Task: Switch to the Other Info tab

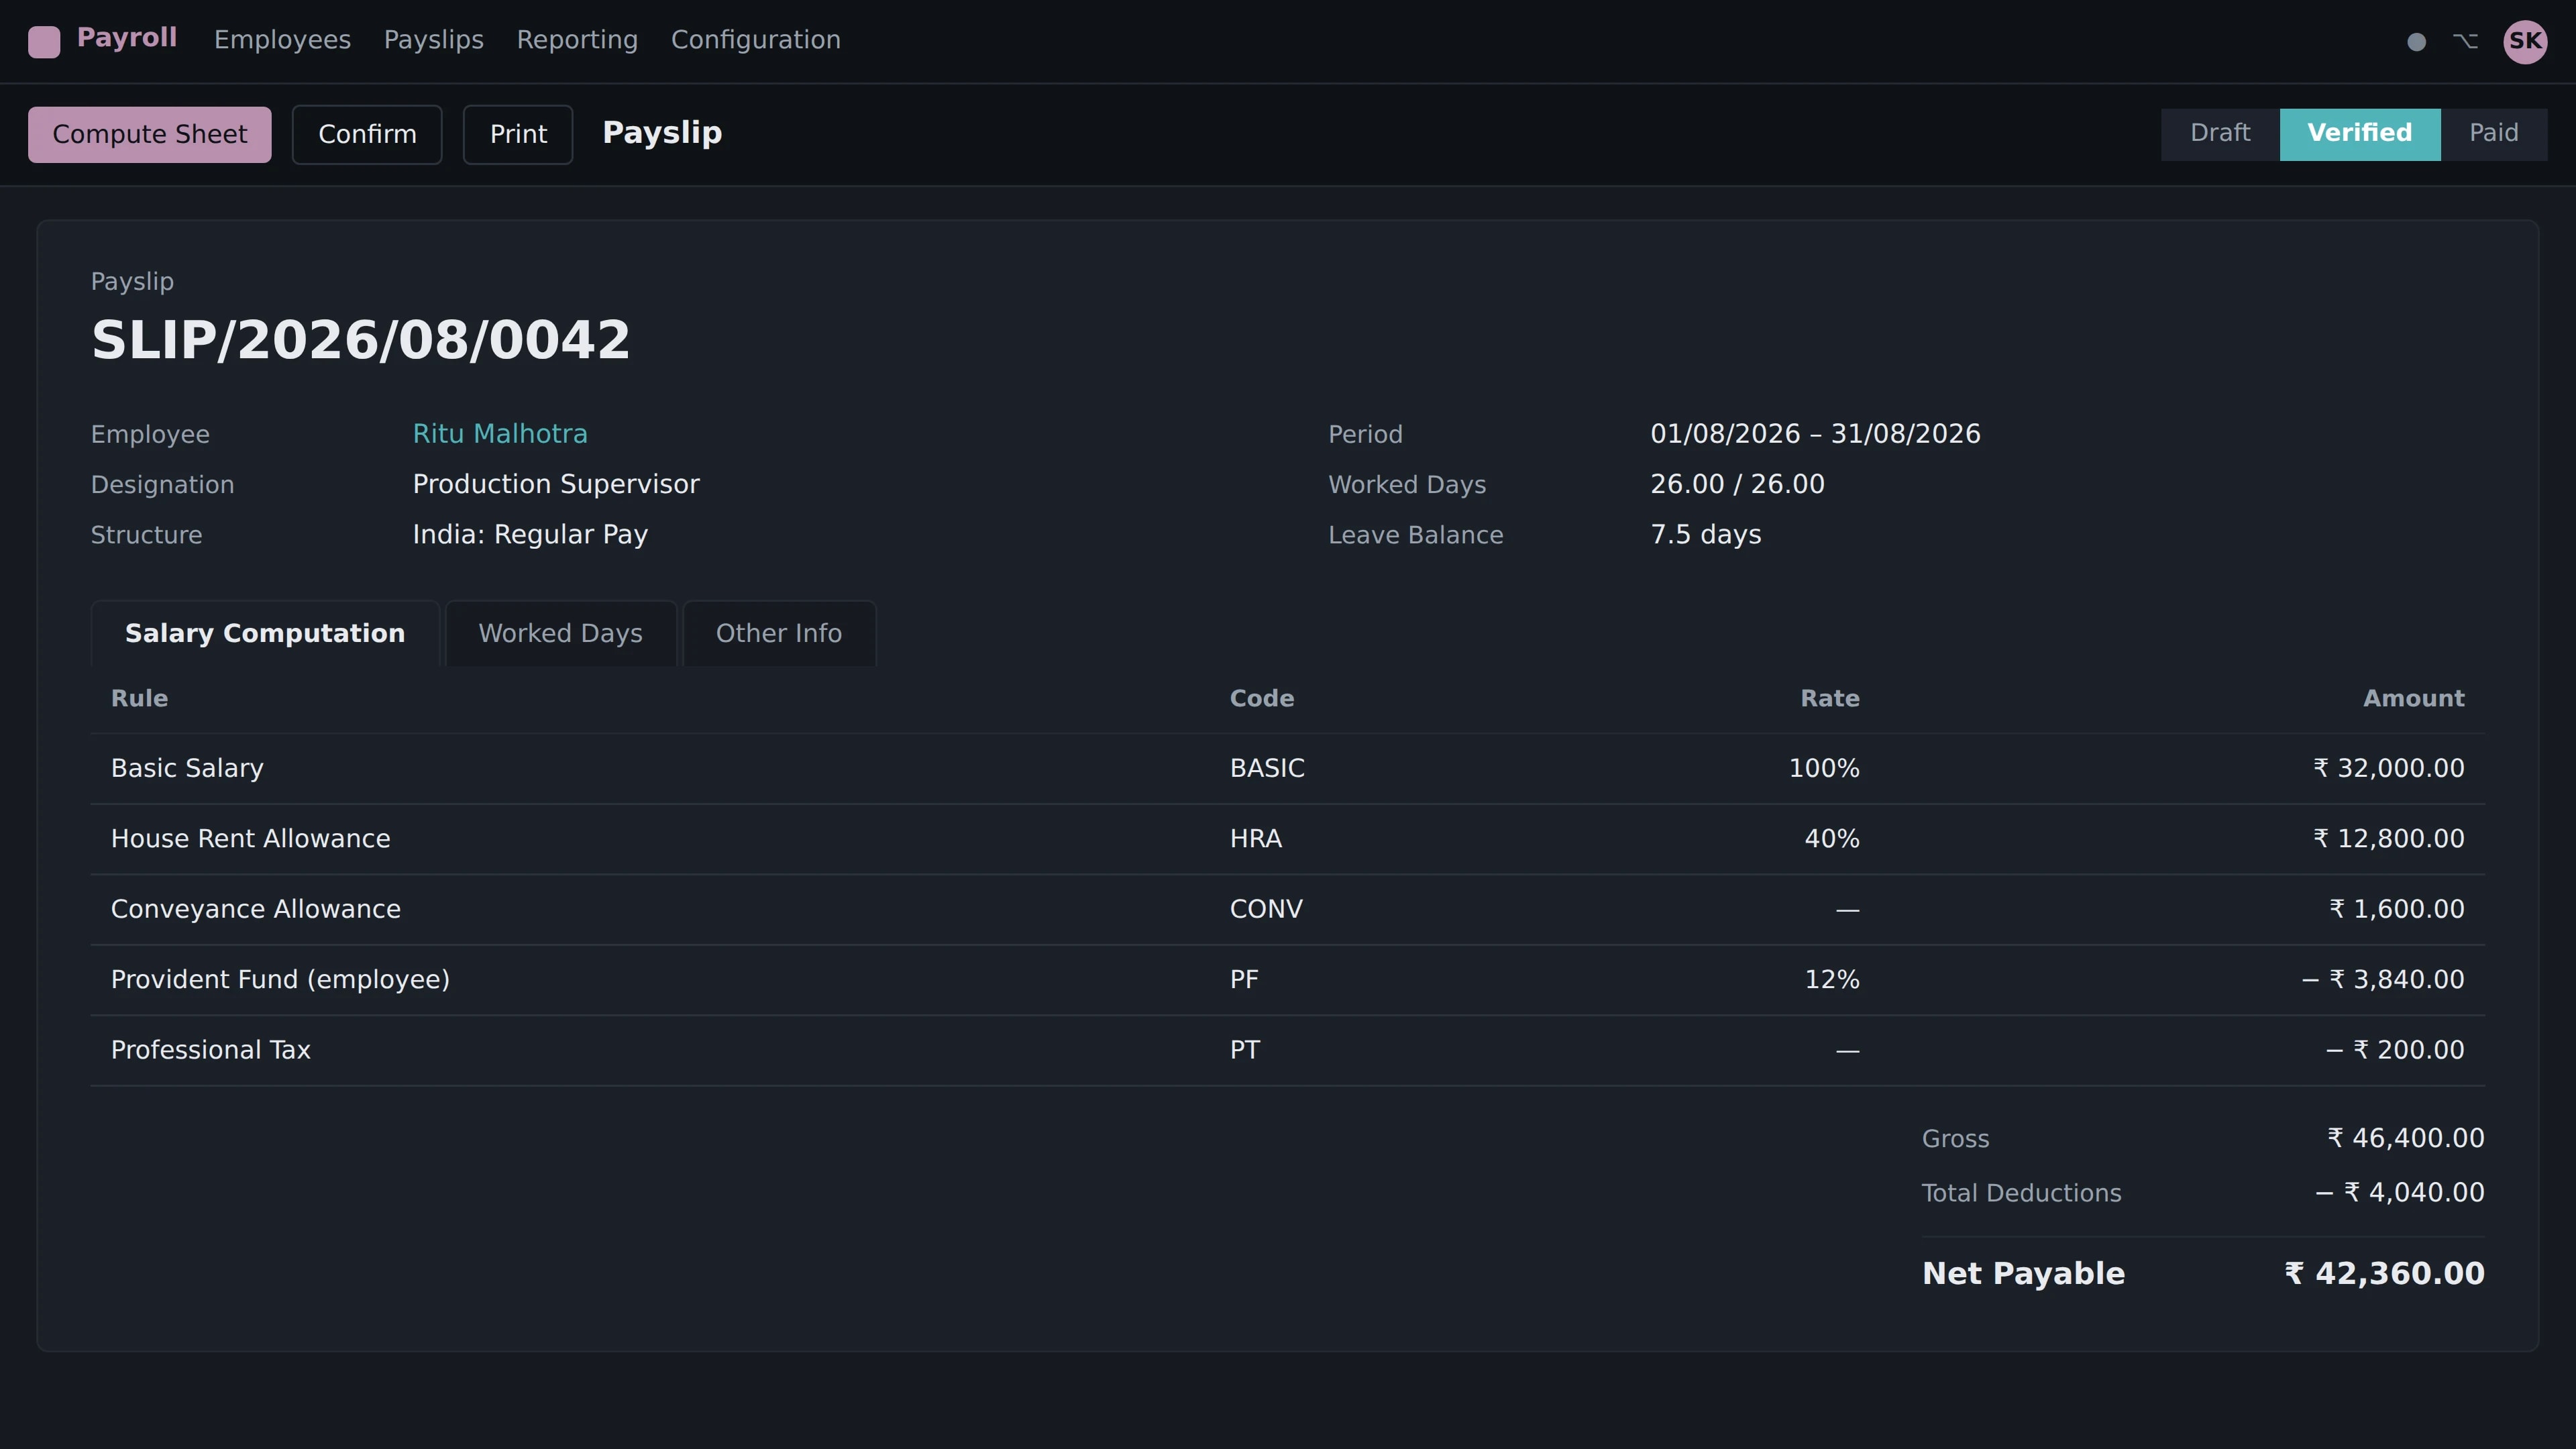Action: click(x=779, y=633)
